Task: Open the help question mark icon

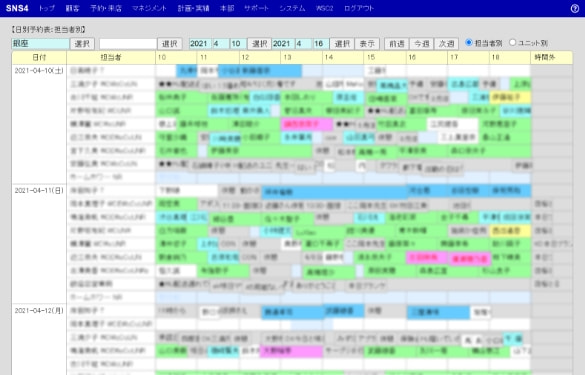Action: pos(575,9)
